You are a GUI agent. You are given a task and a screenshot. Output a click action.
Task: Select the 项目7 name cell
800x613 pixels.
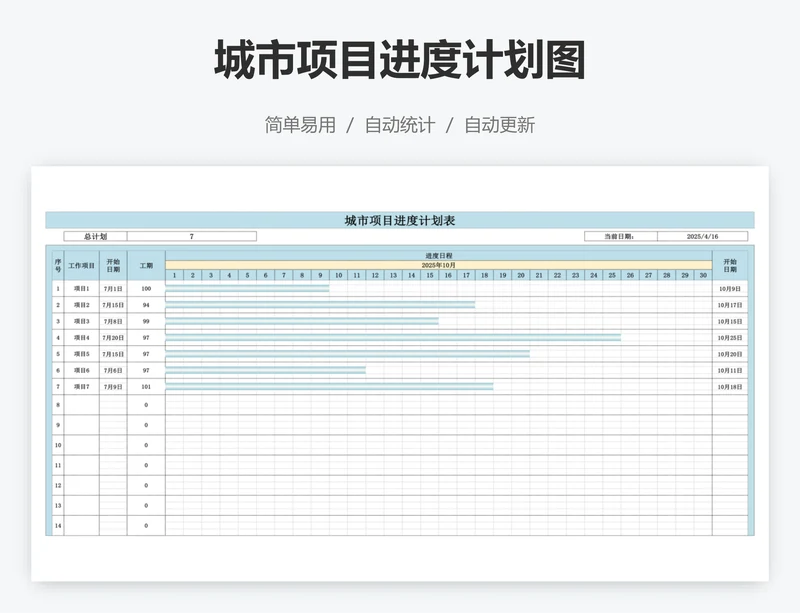pyautogui.click(x=82, y=386)
